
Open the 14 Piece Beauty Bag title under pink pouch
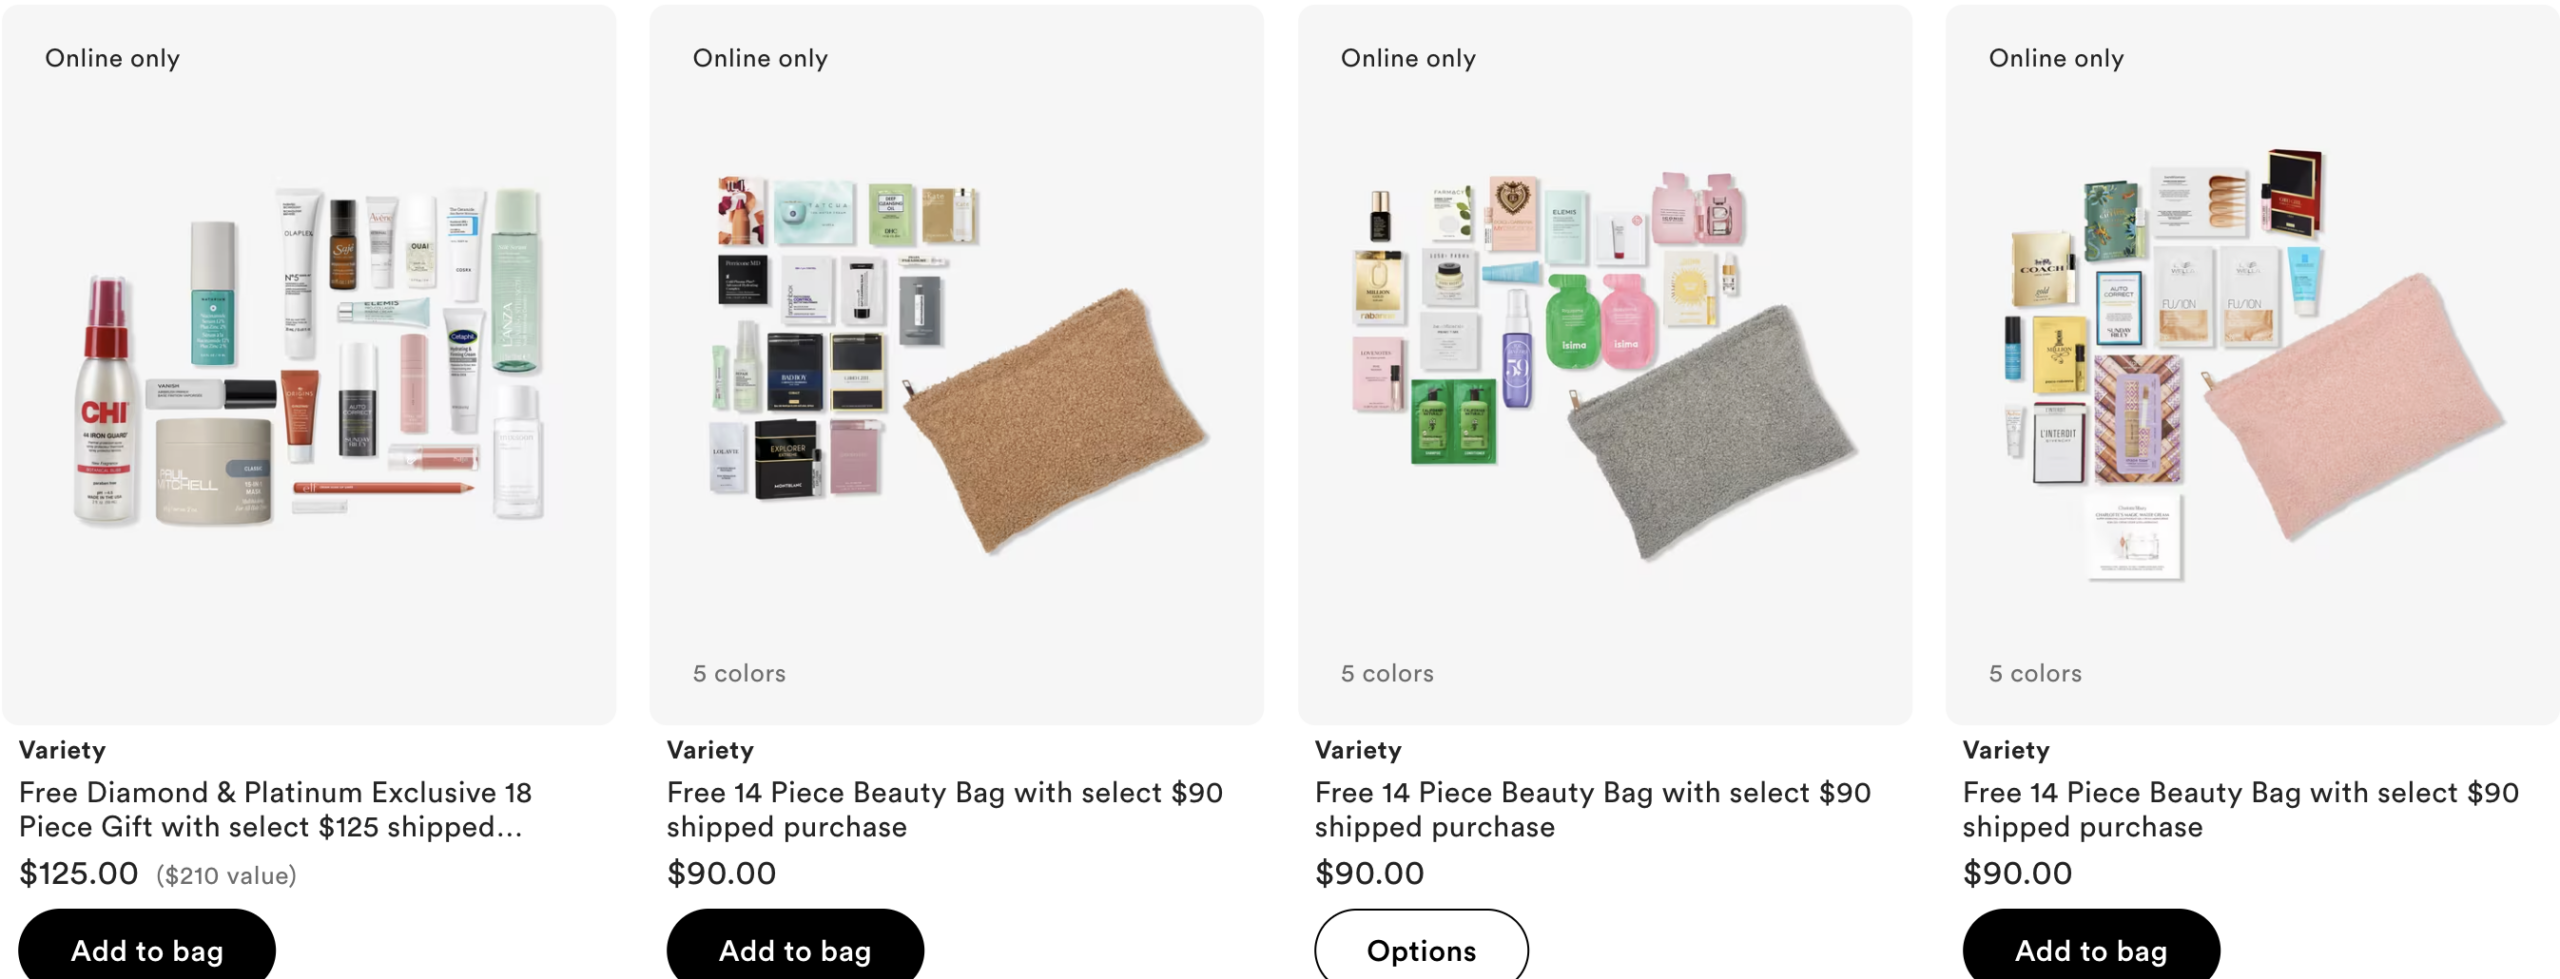[x=2240, y=809]
